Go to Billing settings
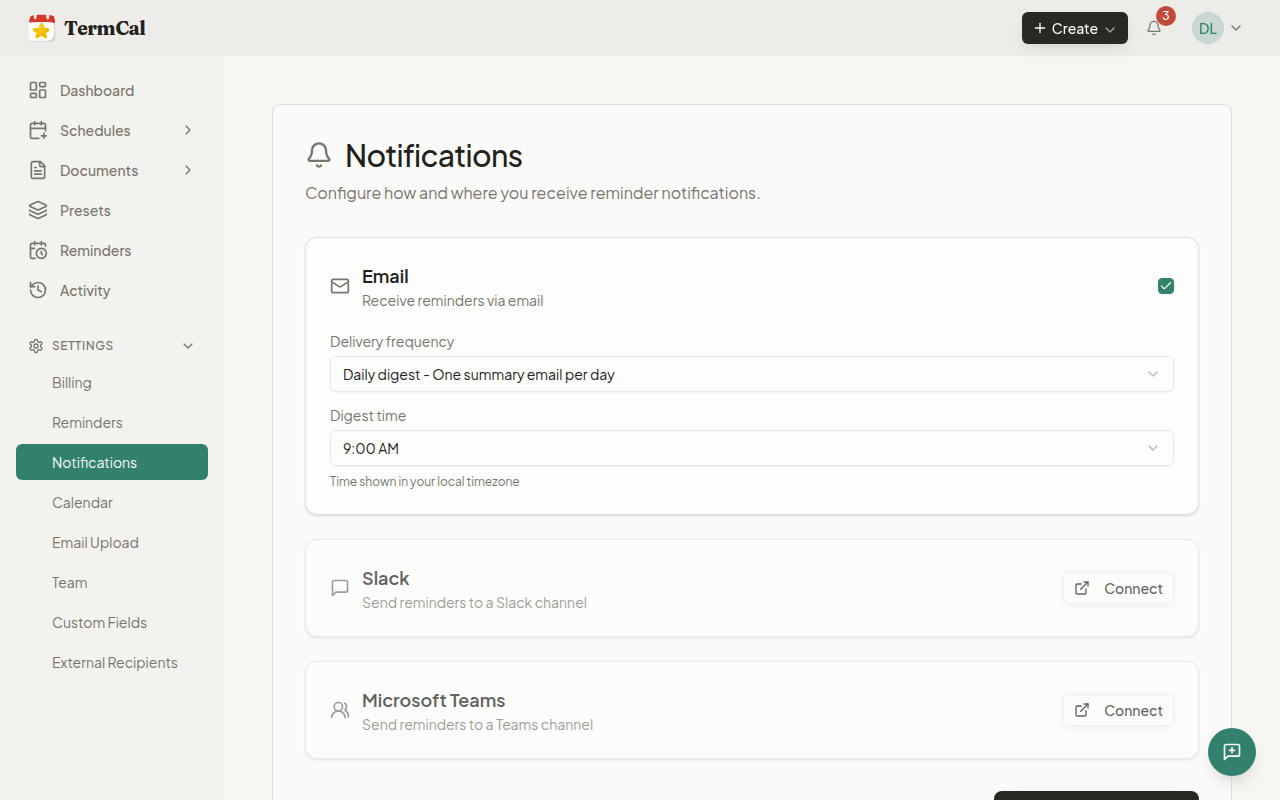The image size is (1280, 800). pos(72,383)
